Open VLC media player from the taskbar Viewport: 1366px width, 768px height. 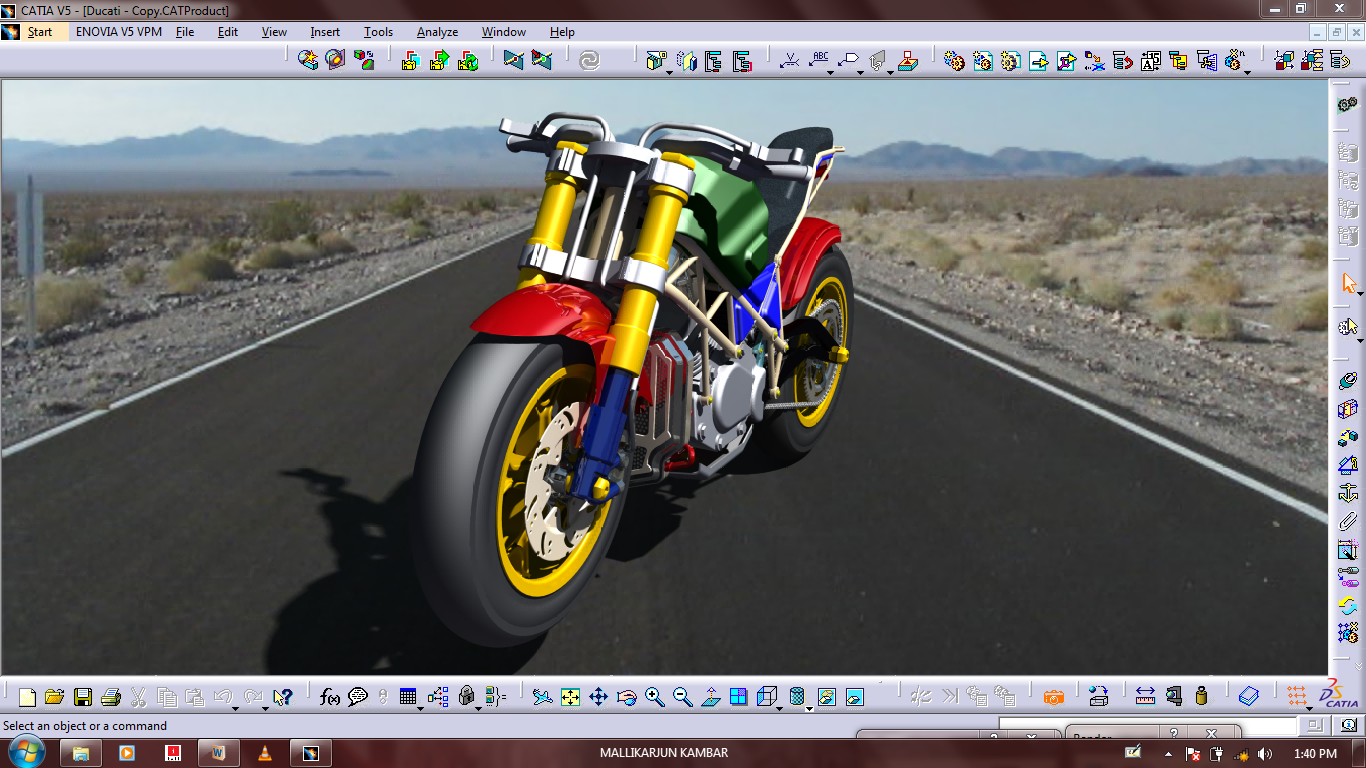pyautogui.click(x=265, y=752)
